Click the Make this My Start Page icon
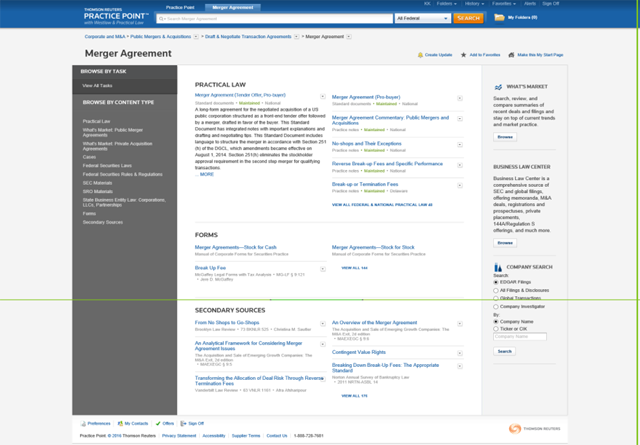The width and height of the screenshot is (640, 445). [512, 55]
